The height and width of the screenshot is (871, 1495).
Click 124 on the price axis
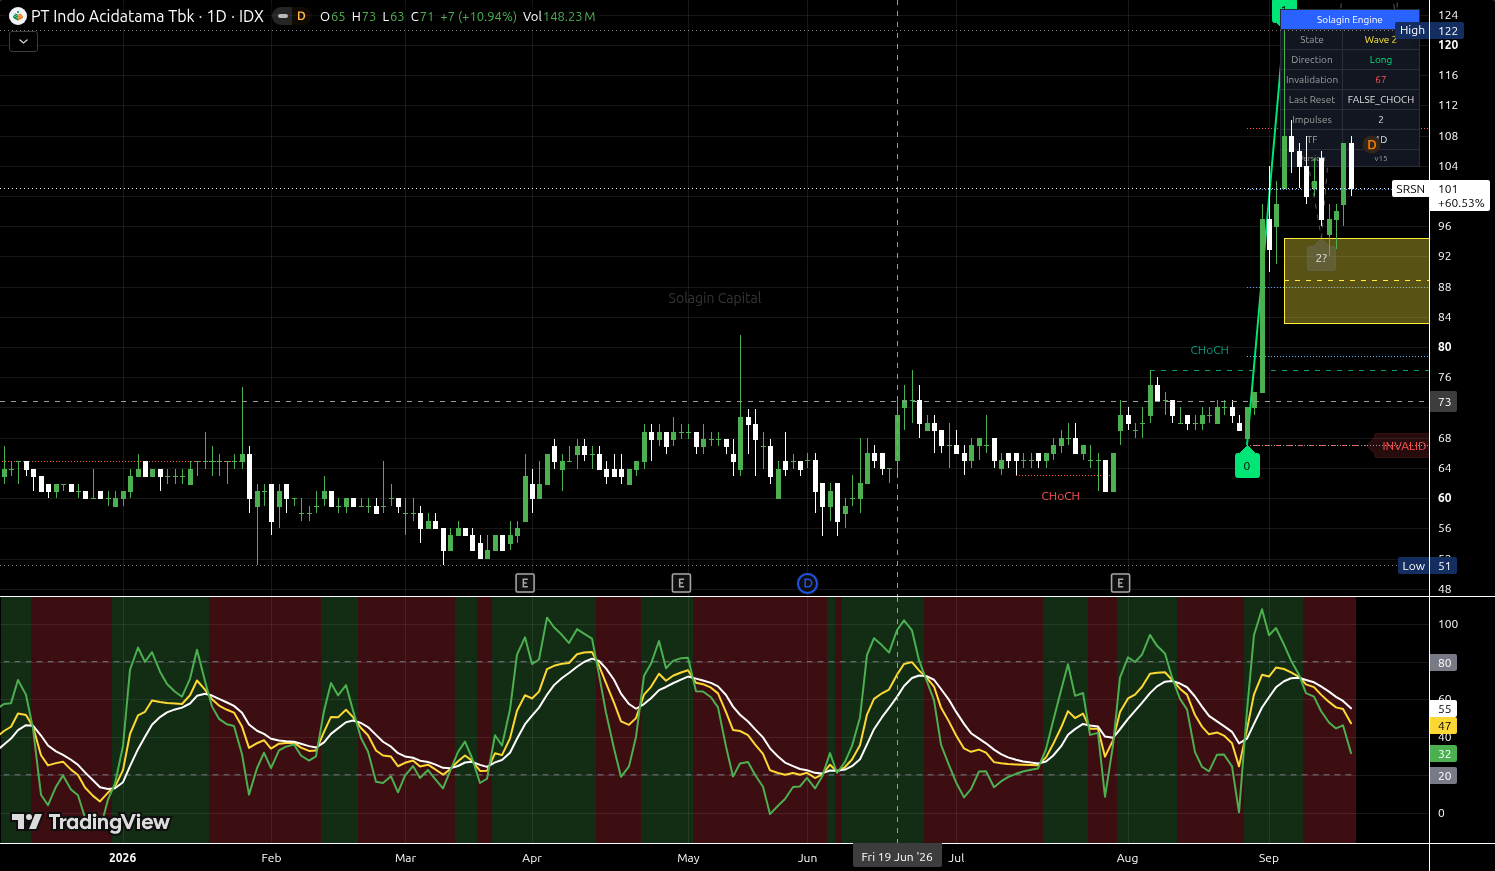pos(1448,15)
